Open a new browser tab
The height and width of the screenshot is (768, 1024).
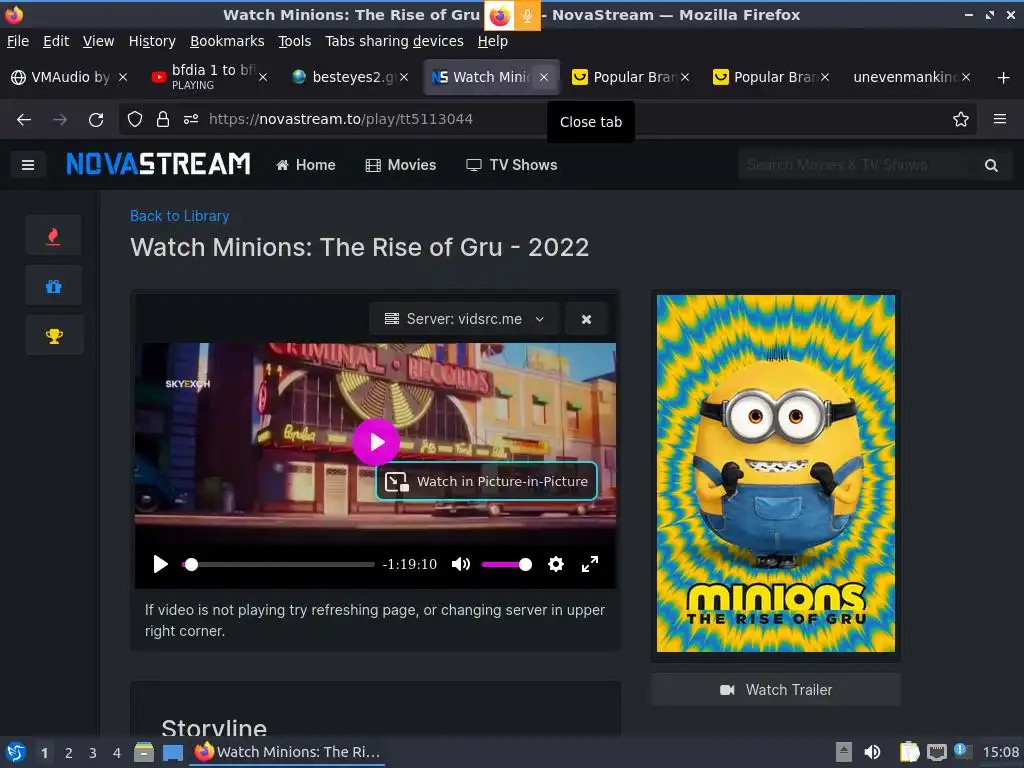coord(1003,78)
